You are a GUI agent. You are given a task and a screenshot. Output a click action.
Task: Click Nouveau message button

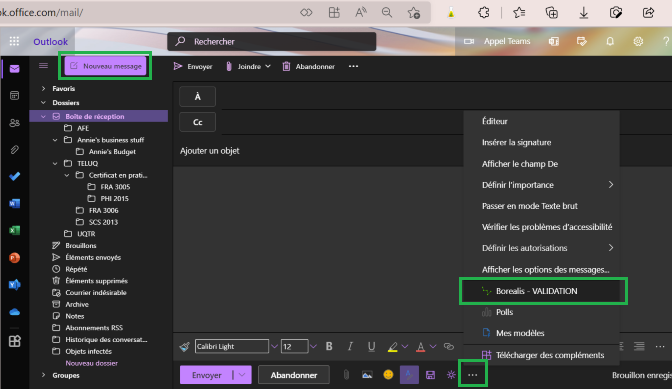[x=105, y=66]
